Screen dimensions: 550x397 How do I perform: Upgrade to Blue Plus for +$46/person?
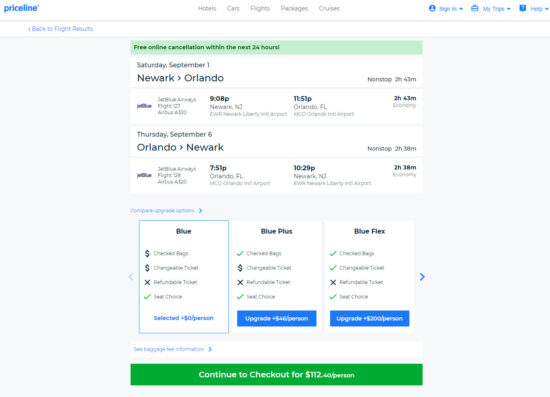point(277,318)
